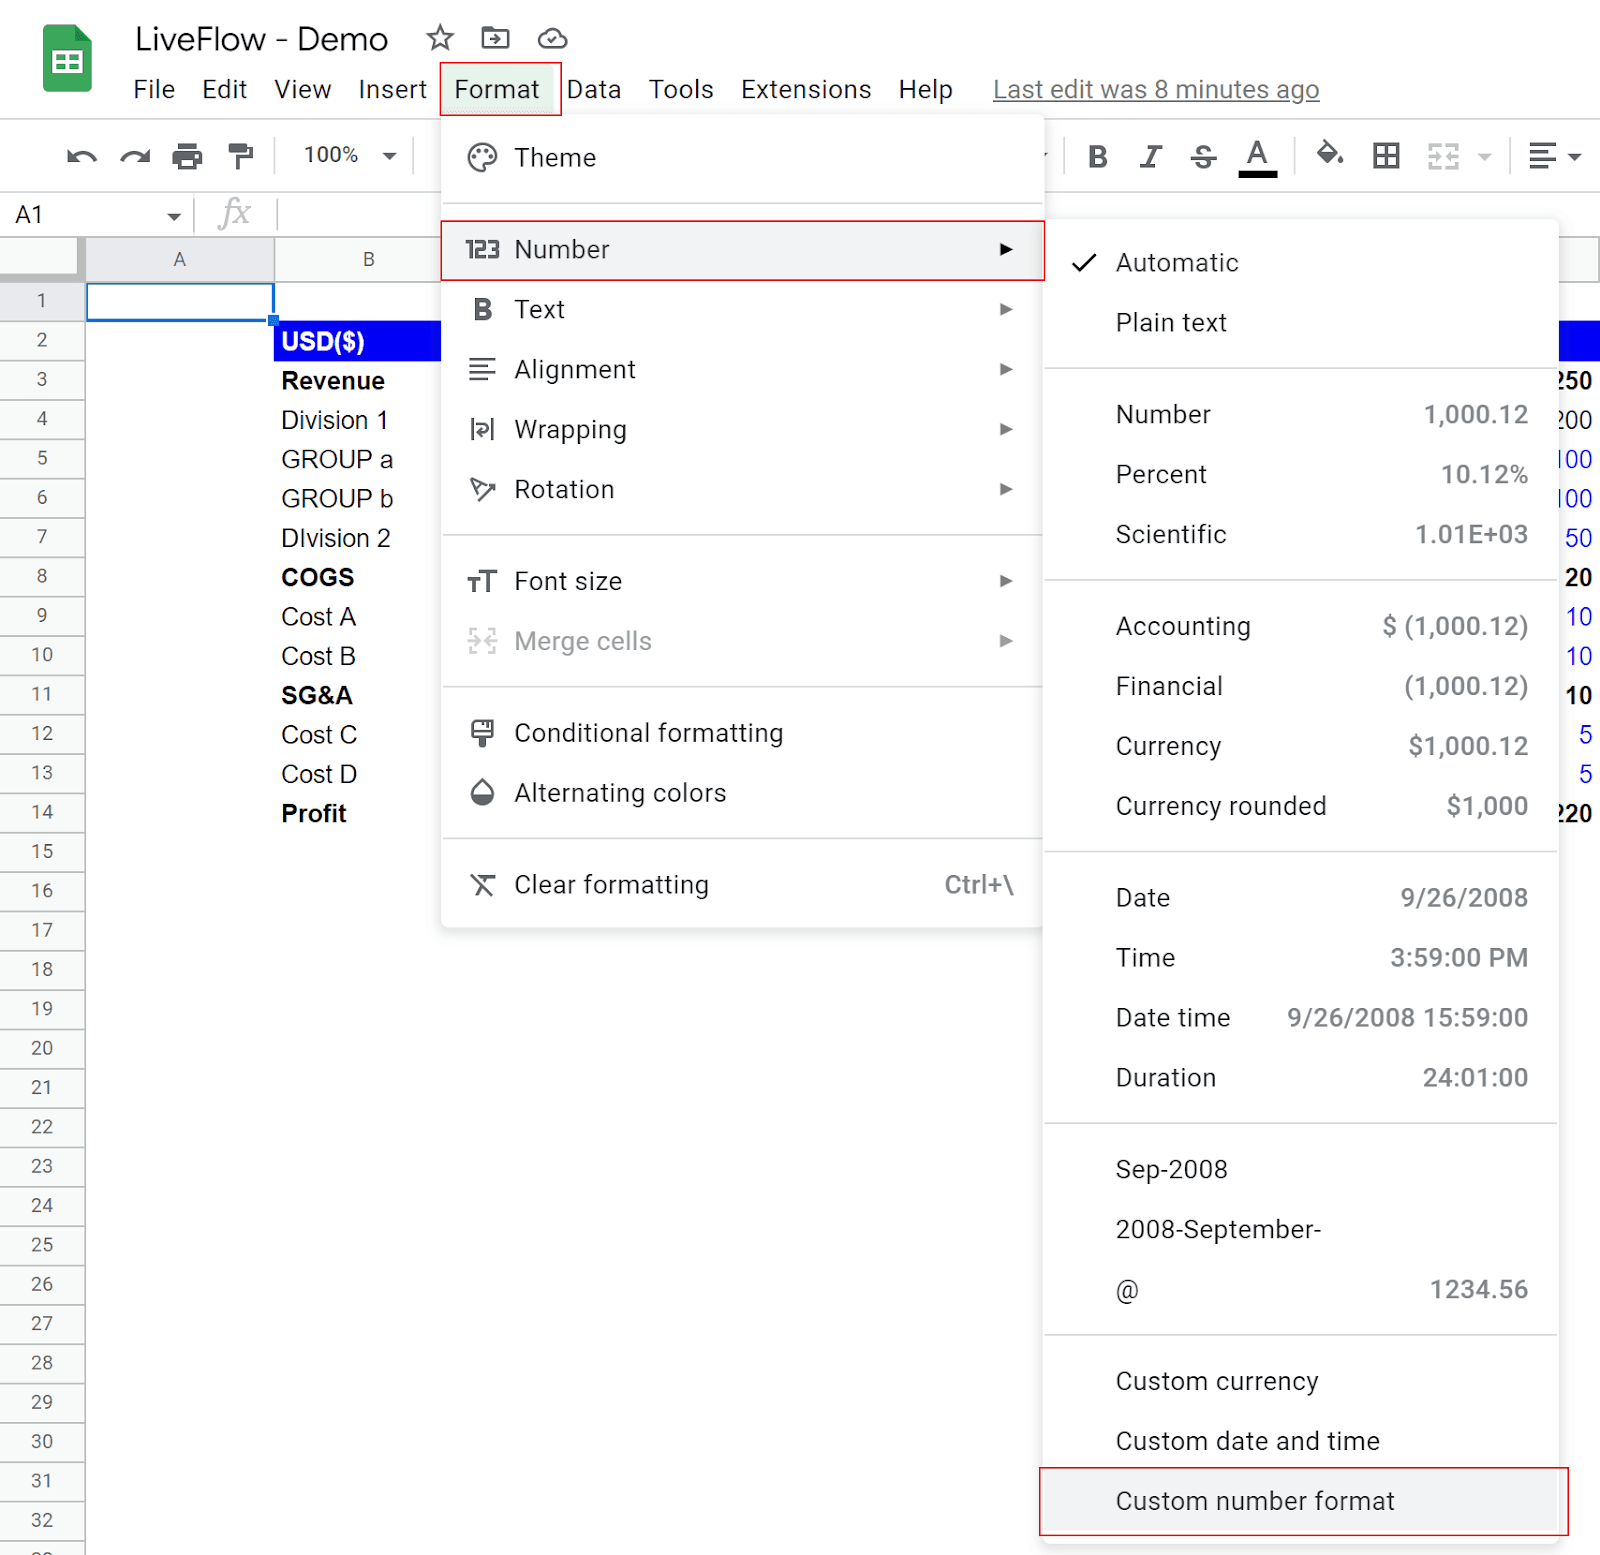
Task: Open the Insert menu
Action: click(392, 90)
